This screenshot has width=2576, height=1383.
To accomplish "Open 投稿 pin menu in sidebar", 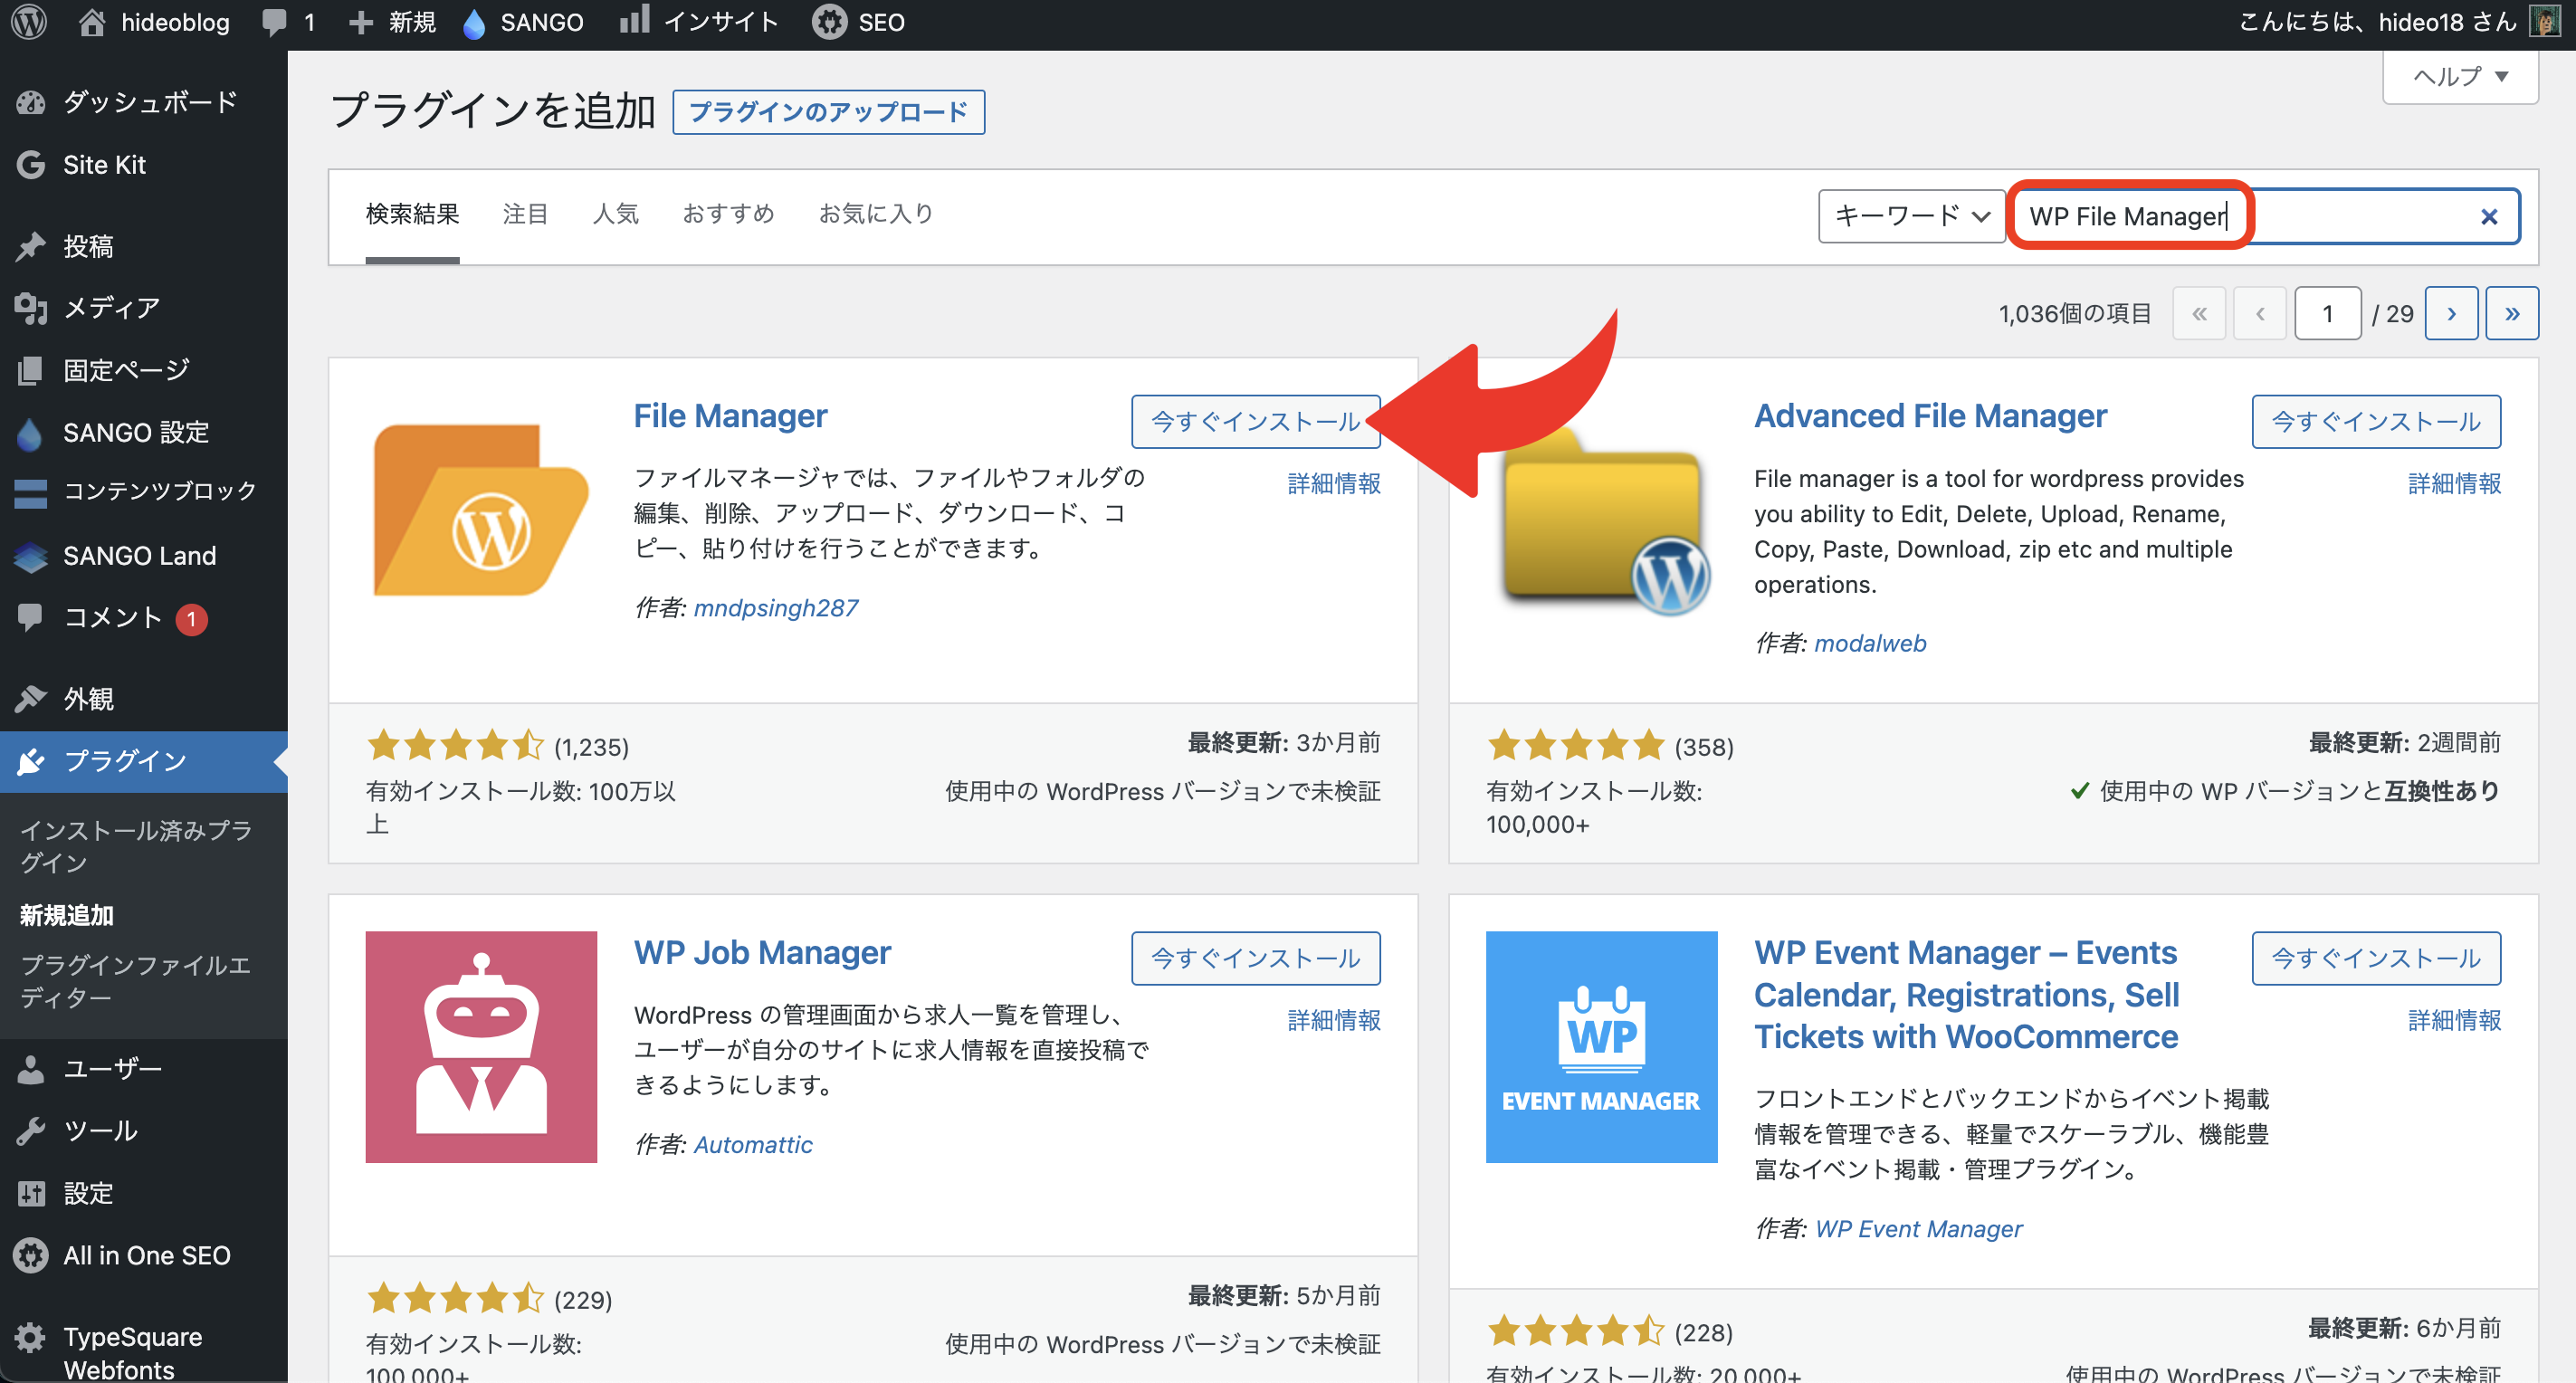I will click(144, 246).
